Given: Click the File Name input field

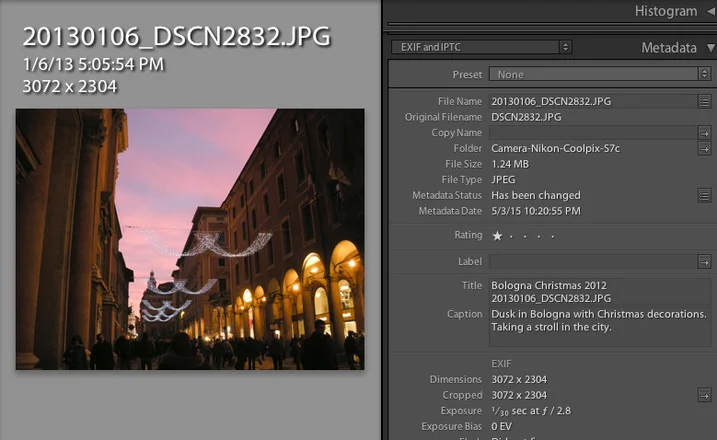Looking at the screenshot, I should tap(593, 101).
